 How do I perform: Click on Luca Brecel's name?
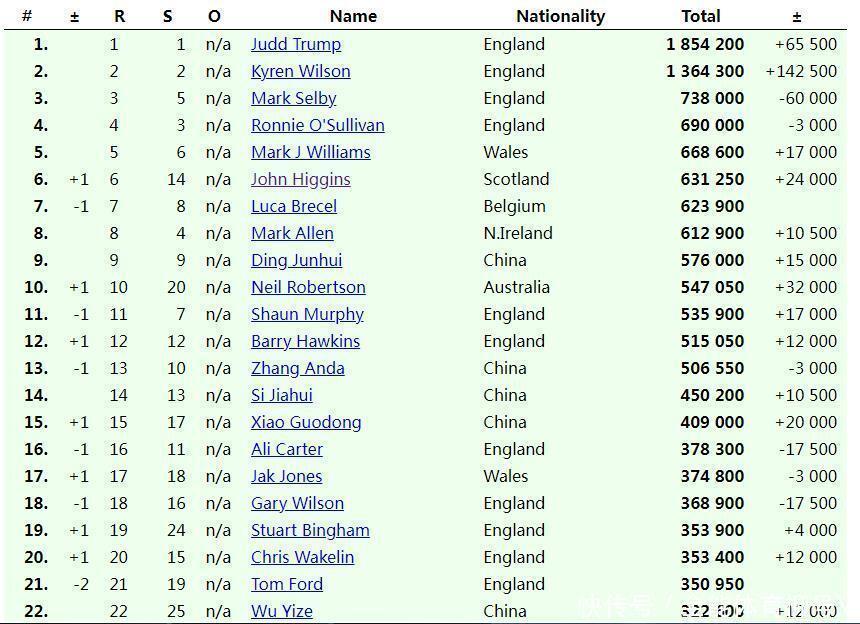294,206
